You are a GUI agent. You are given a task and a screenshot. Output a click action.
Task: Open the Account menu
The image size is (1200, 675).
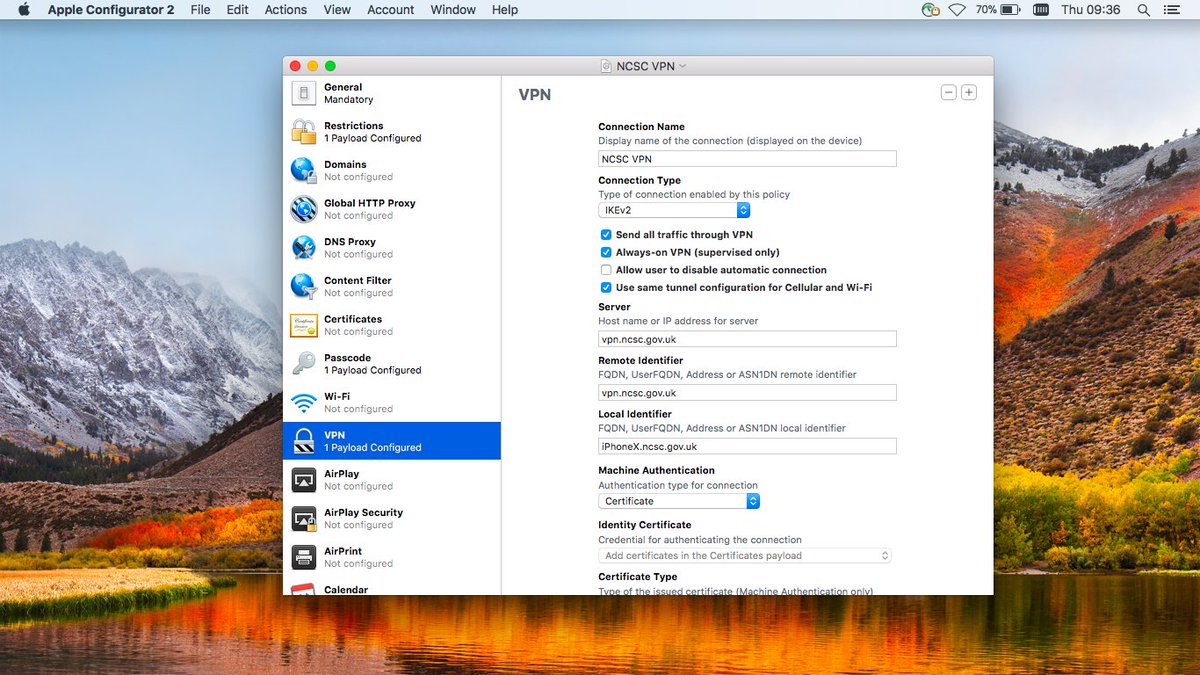pos(391,9)
